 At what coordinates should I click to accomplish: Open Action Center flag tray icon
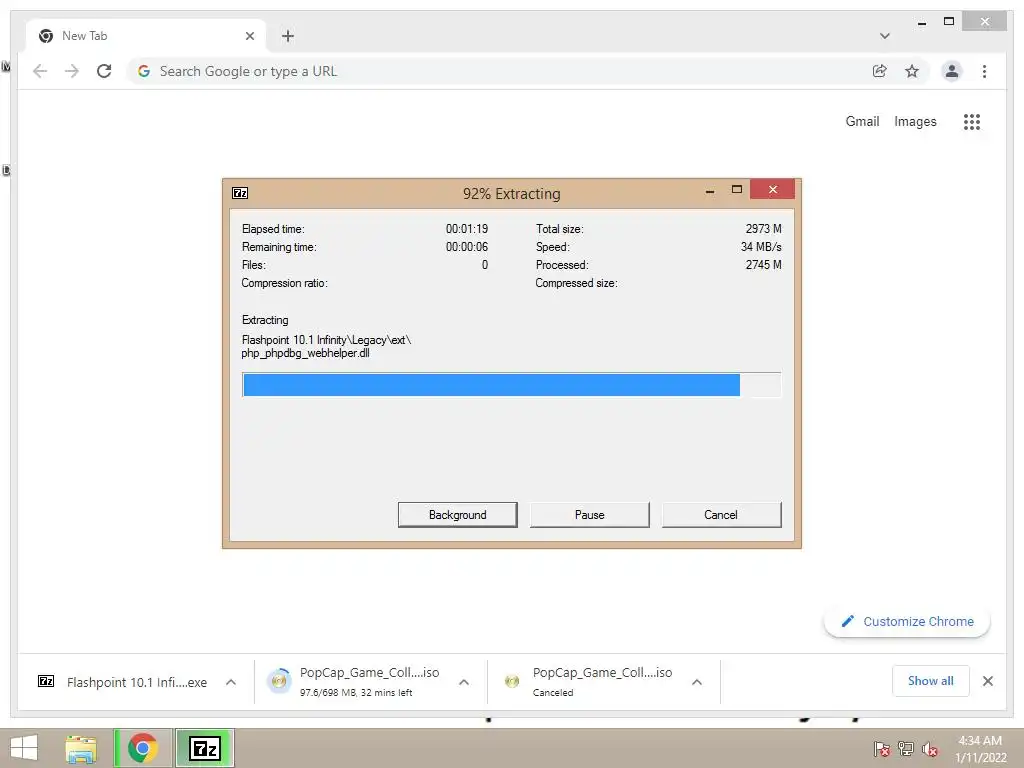pos(881,748)
